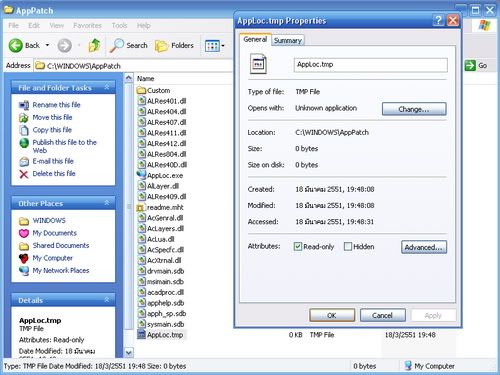Click Delete this file task

tap(54, 173)
